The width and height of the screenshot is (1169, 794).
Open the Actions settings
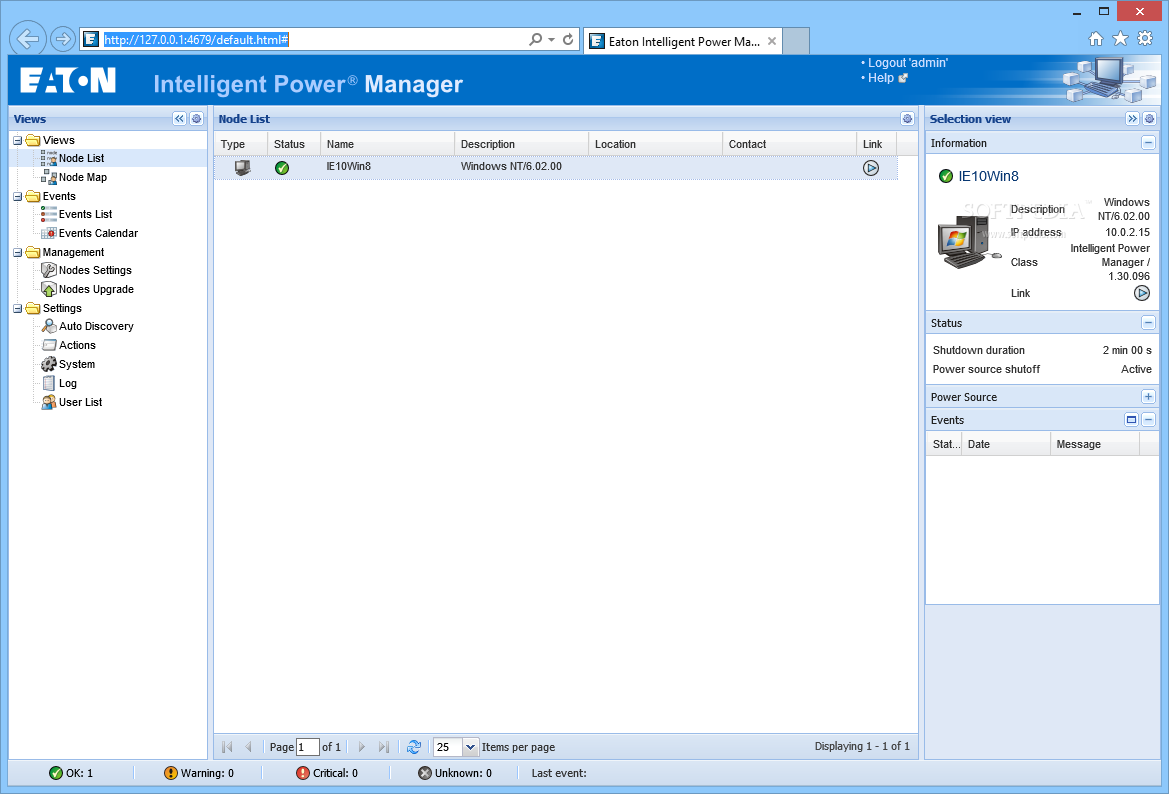78,345
